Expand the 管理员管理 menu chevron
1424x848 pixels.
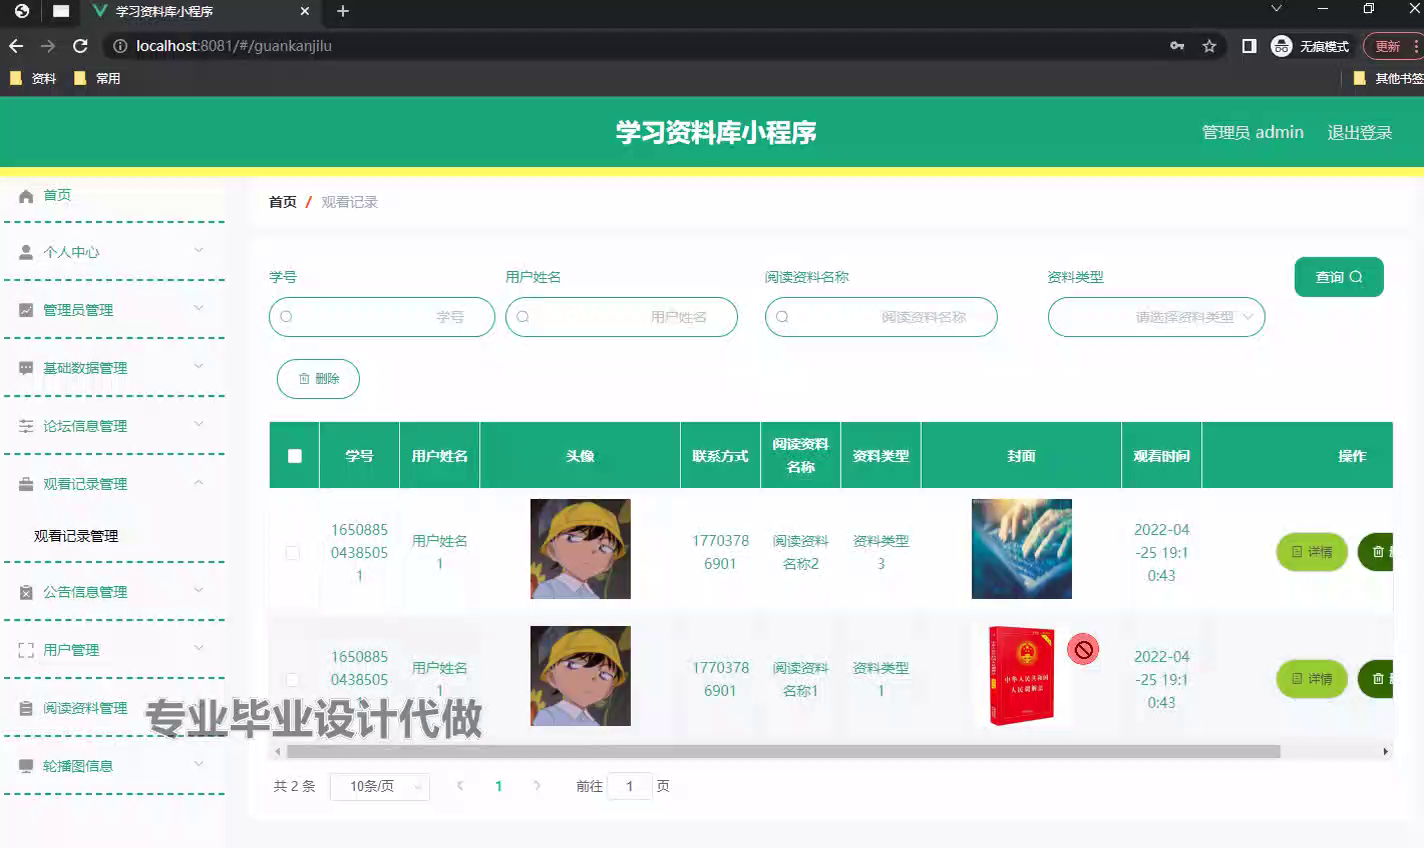pyautogui.click(x=198, y=308)
